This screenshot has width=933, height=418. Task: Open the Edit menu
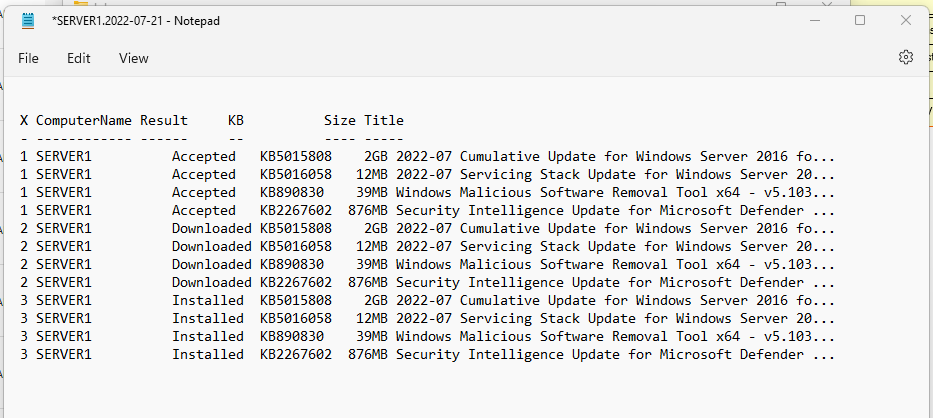pyautogui.click(x=79, y=58)
